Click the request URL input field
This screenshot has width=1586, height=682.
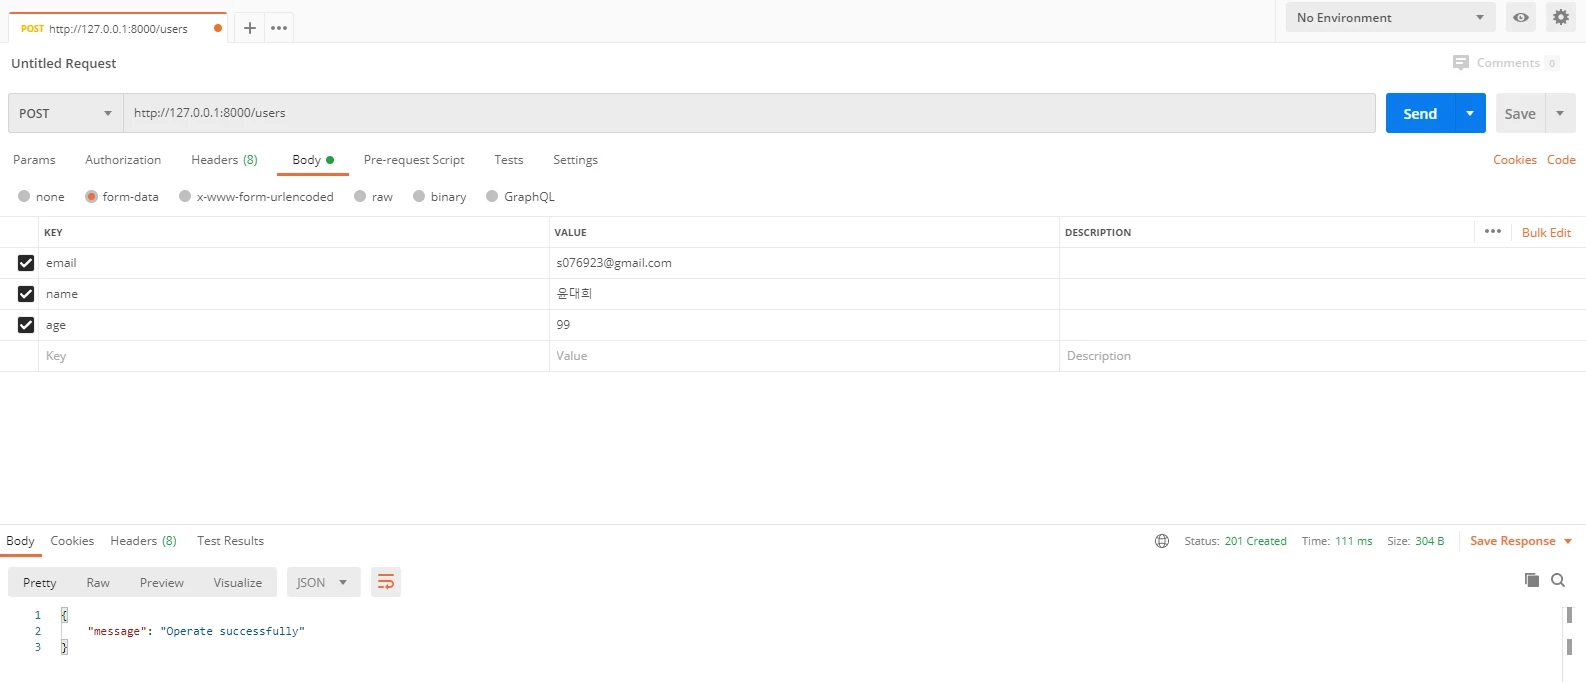pos(748,113)
